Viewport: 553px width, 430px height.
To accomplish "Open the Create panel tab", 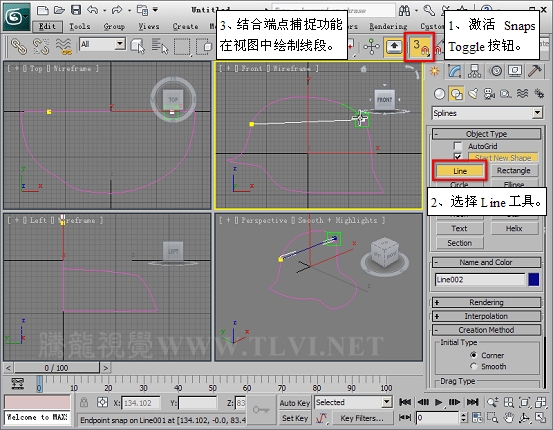I will (x=434, y=71).
